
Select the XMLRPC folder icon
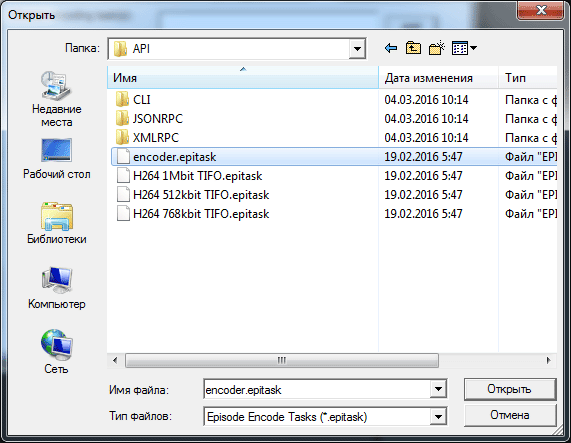coord(122,138)
